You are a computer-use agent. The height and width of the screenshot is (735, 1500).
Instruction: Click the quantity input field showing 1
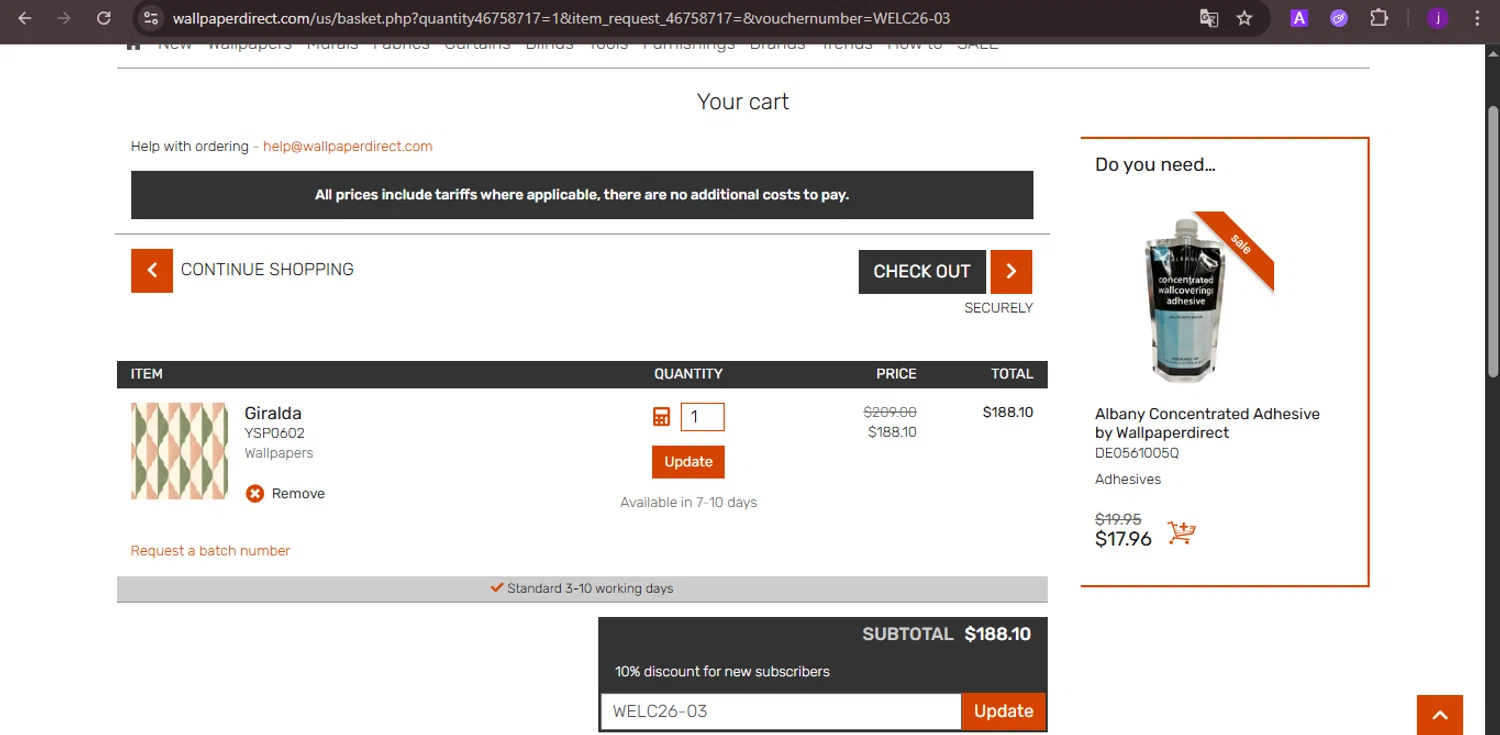click(x=702, y=417)
